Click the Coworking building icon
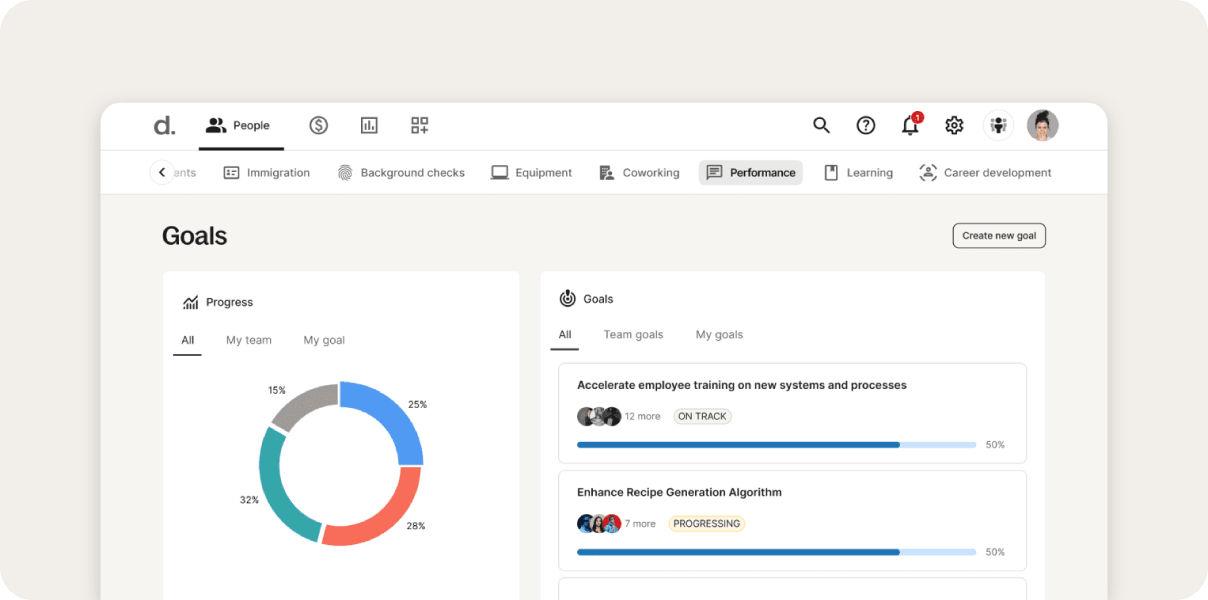Screen dimensions: 1208x600 point(606,173)
